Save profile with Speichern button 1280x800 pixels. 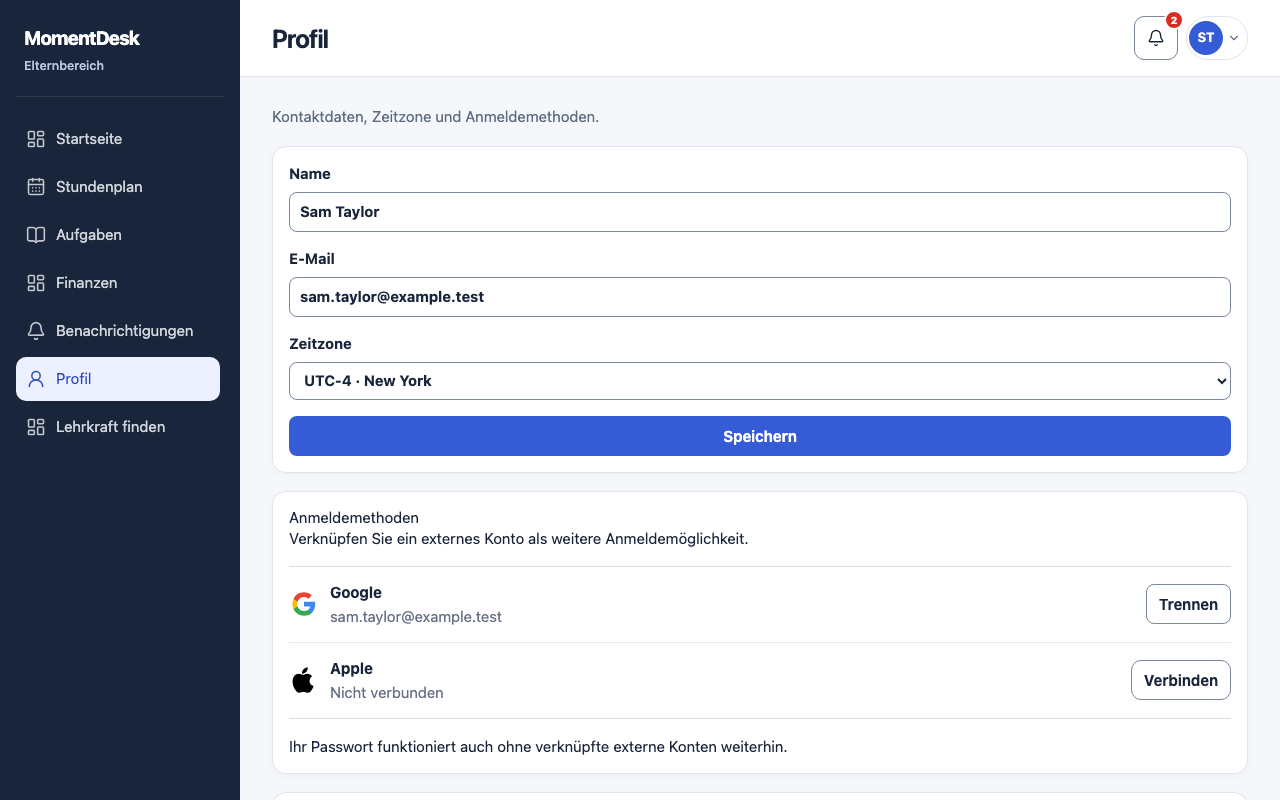click(760, 436)
